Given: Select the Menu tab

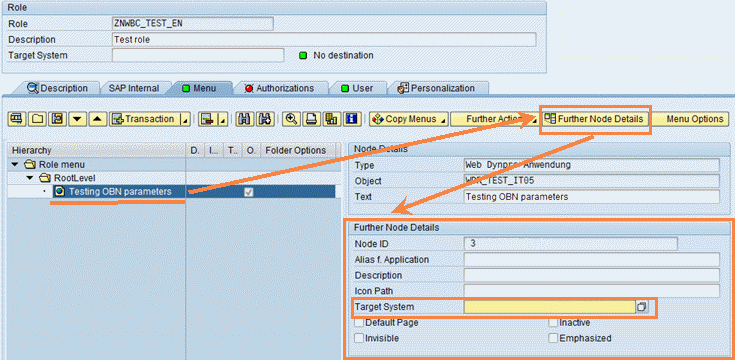Looking at the screenshot, I should click(x=201, y=88).
